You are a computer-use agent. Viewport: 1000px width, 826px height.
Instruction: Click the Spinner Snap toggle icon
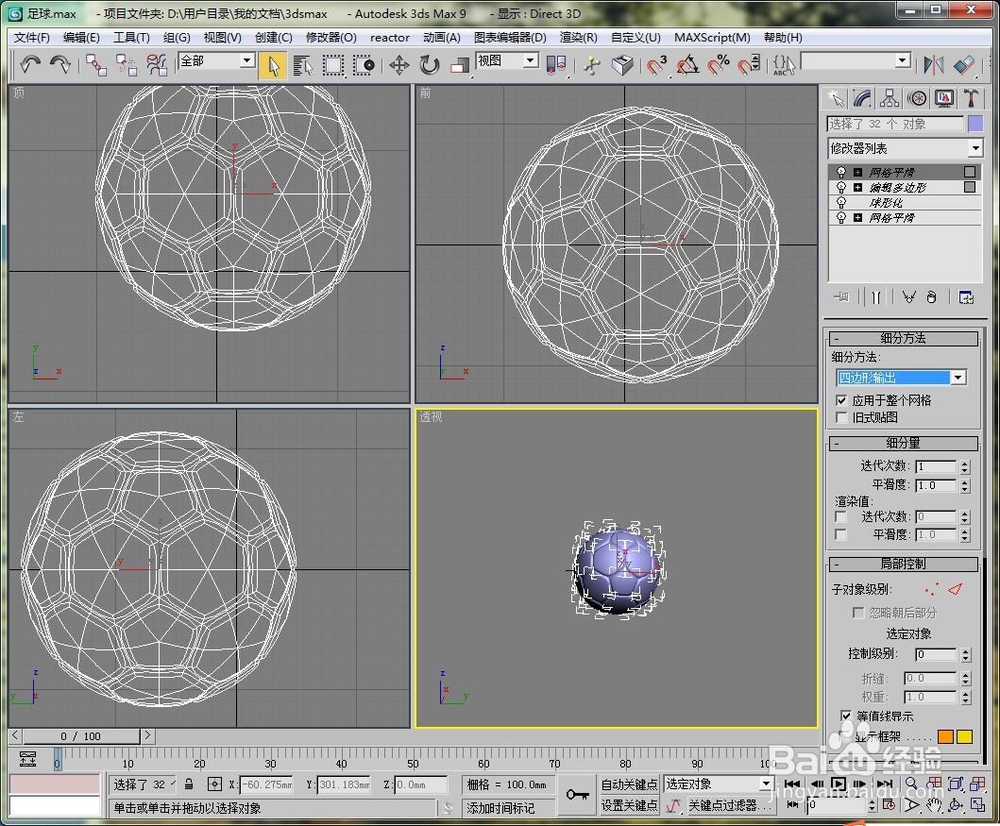coord(749,65)
